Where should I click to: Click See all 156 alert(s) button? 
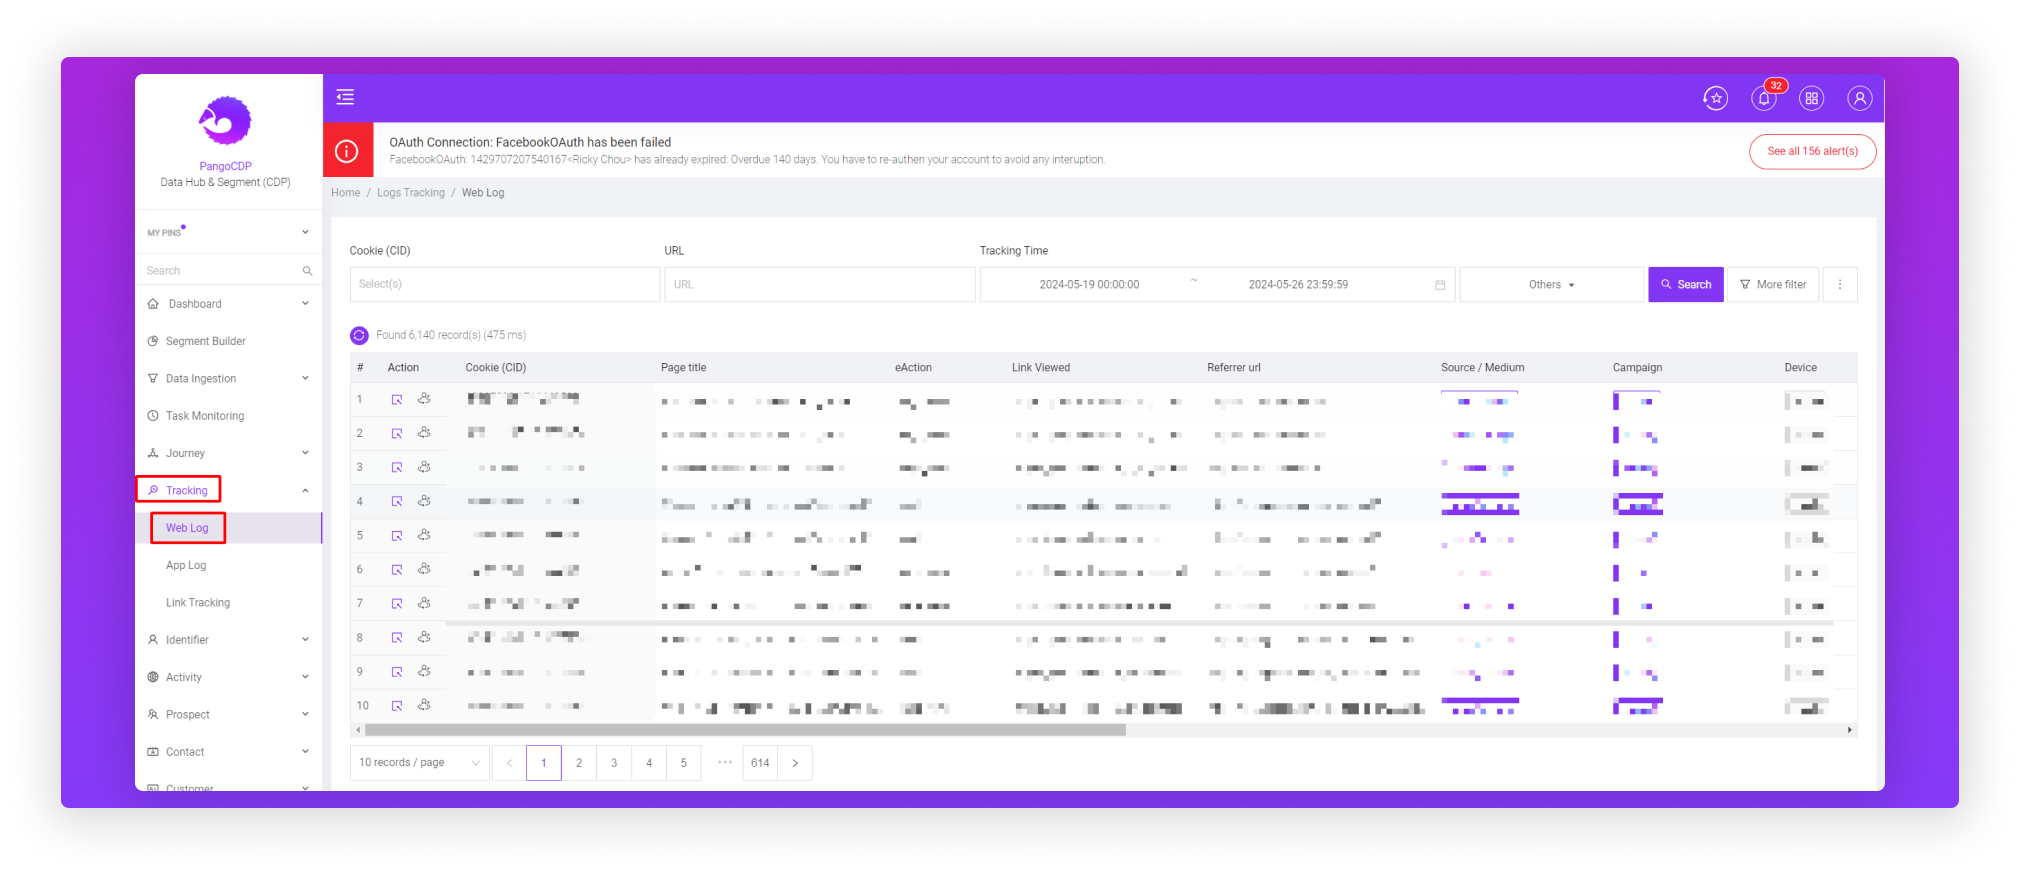(x=1812, y=152)
